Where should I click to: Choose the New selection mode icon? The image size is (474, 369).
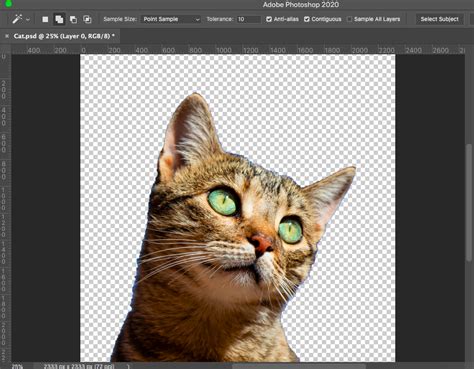point(45,19)
